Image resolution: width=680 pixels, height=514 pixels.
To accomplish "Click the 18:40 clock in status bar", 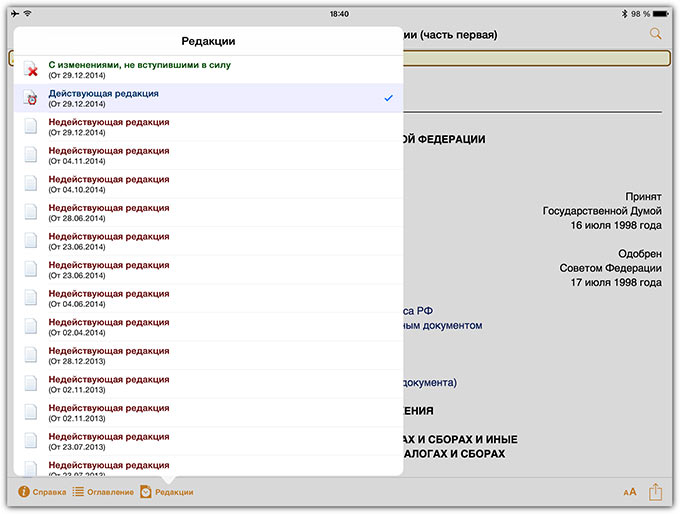I will click(x=339, y=14).
